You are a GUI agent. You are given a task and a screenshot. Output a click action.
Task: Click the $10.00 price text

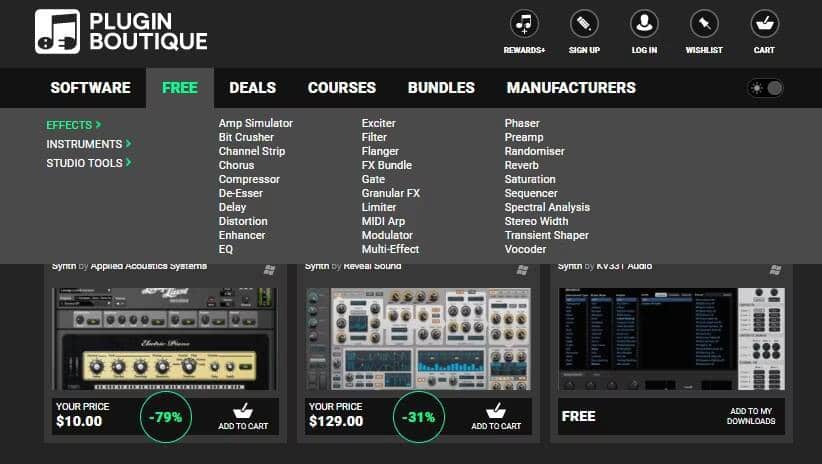click(x=79, y=422)
